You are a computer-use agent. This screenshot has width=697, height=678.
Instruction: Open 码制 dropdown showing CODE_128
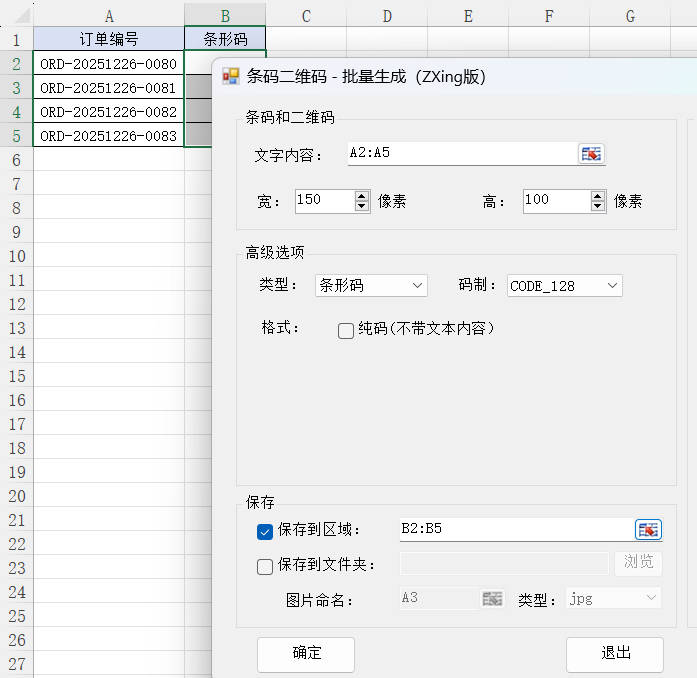[x=565, y=286]
